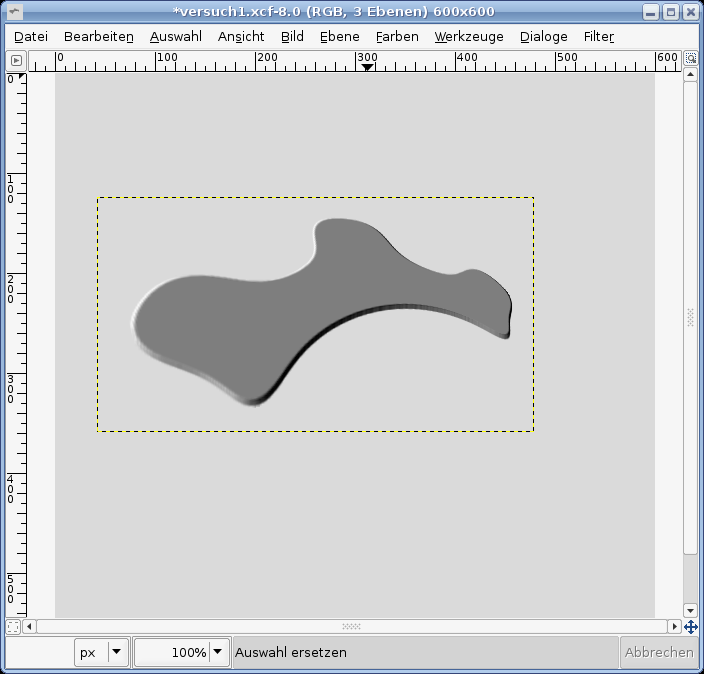Click horizontal scrollbar left arrow
This screenshot has height=674, width=704.
(29, 626)
